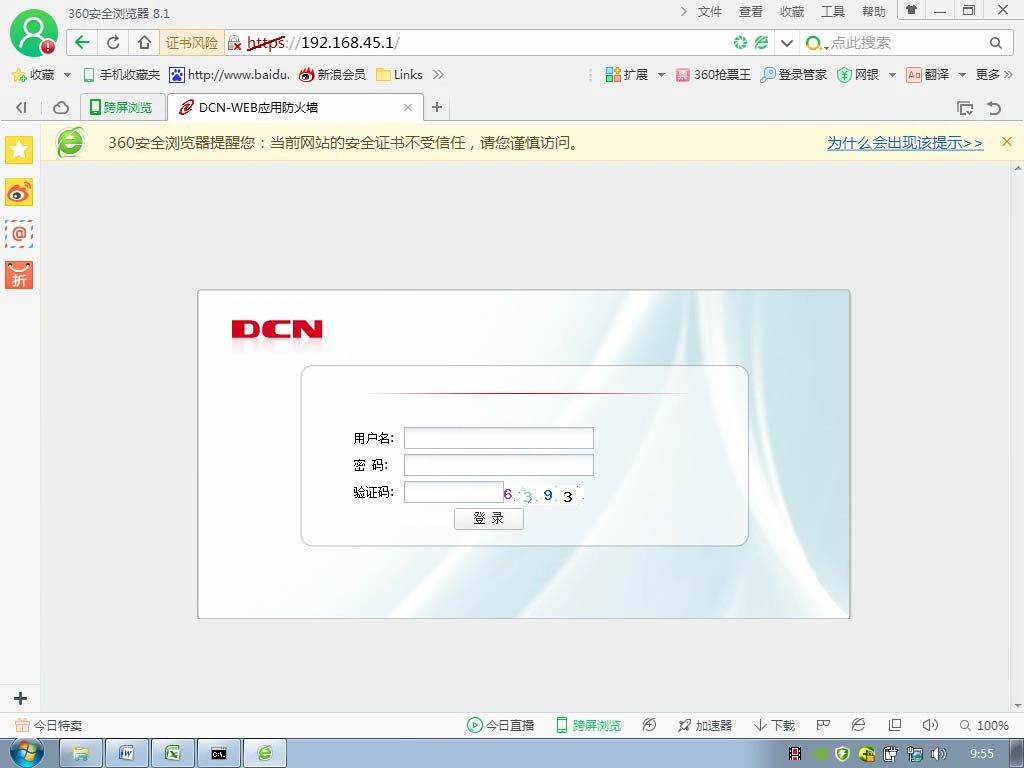Click the 用户名 username field
This screenshot has height=768, width=1024.
tap(499, 438)
